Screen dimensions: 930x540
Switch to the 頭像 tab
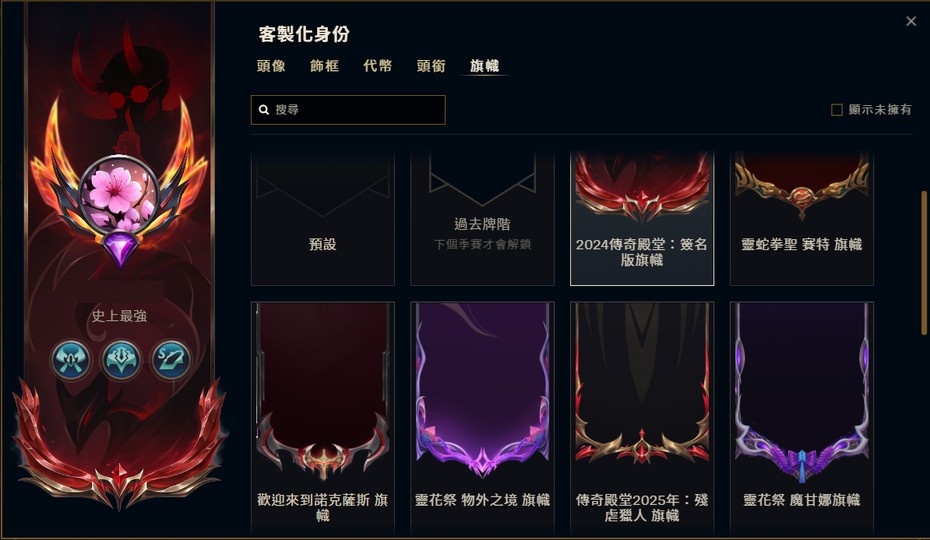[x=271, y=66]
